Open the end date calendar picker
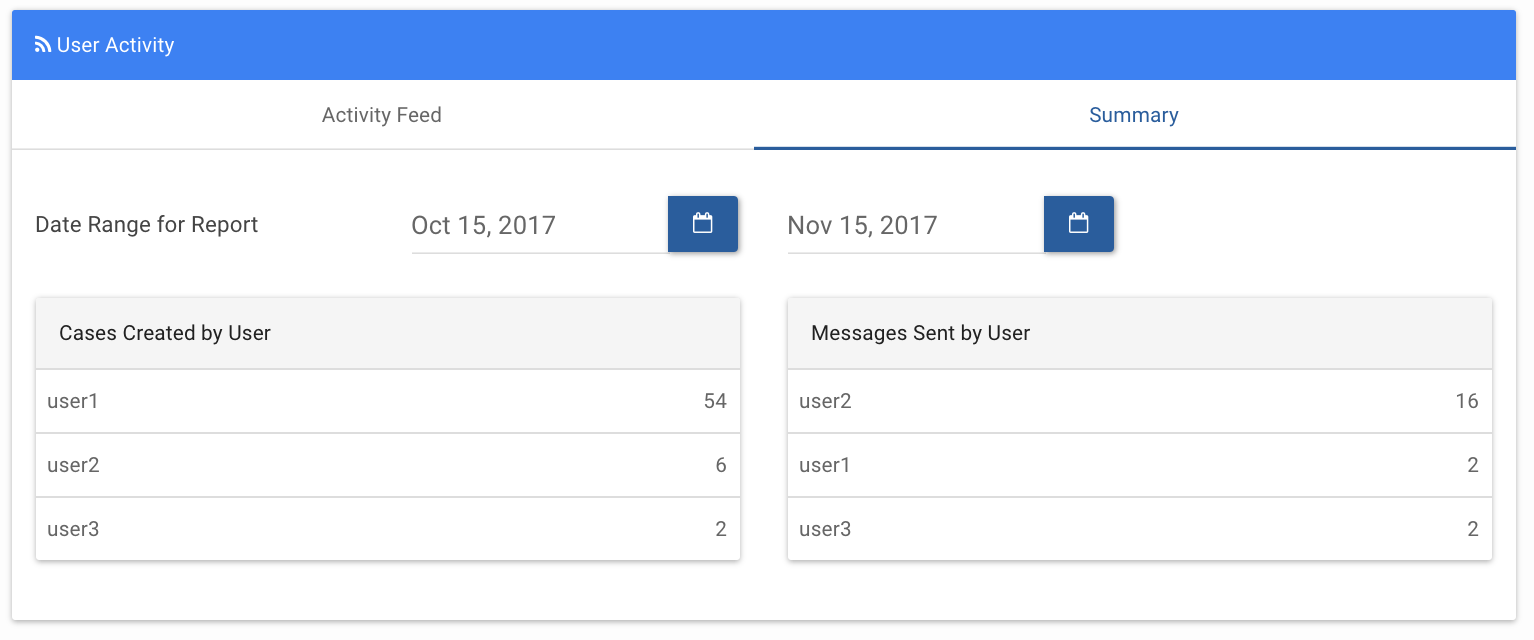 click(x=1078, y=224)
